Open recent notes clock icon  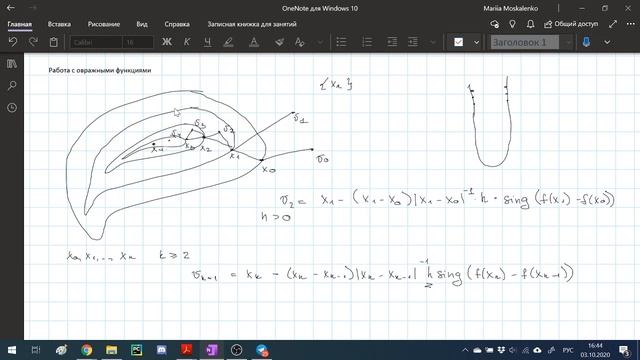pos(12,108)
